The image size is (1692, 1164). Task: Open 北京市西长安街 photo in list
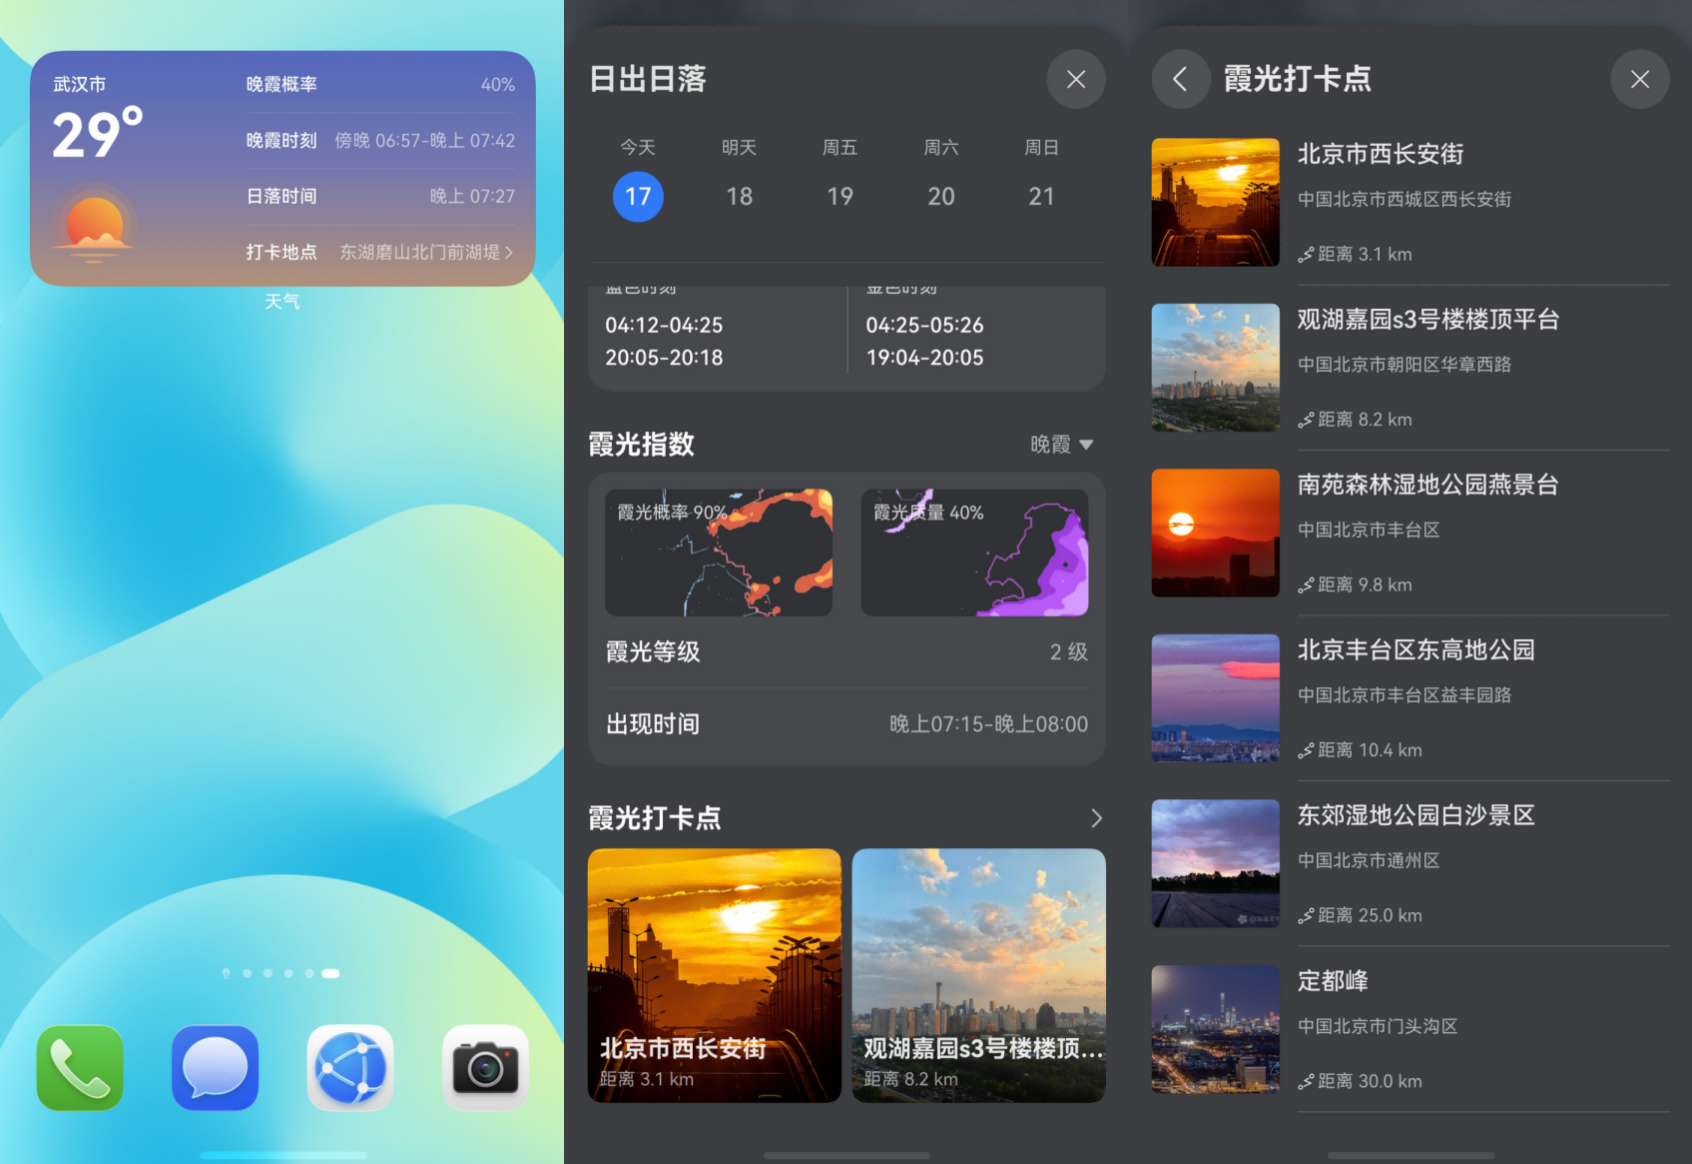pyautogui.click(x=1216, y=202)
